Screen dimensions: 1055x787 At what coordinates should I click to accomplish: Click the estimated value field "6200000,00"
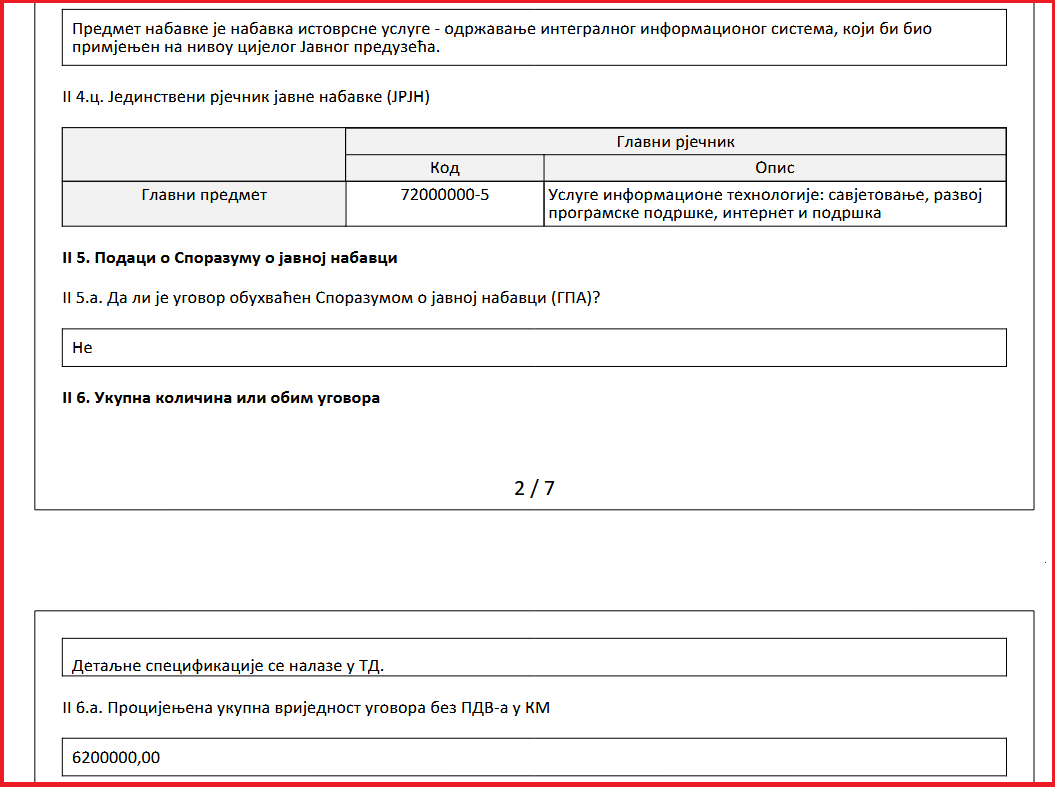(534, 757)
